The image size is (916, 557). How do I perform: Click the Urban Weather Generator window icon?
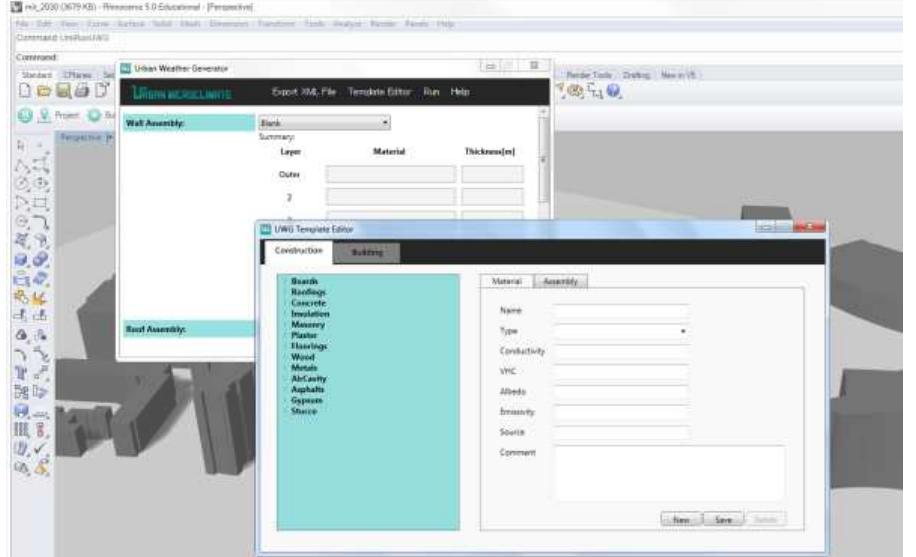click(x=126, y=68)
